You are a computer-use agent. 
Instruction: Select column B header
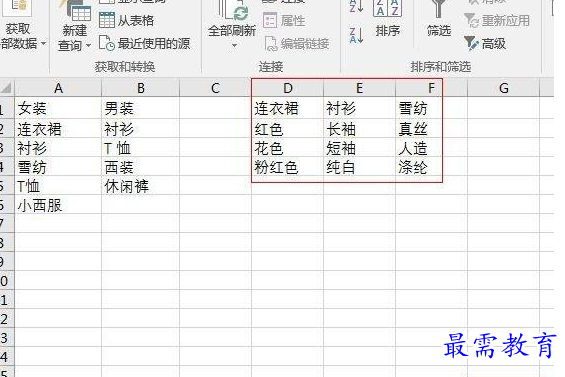[141, 88]
